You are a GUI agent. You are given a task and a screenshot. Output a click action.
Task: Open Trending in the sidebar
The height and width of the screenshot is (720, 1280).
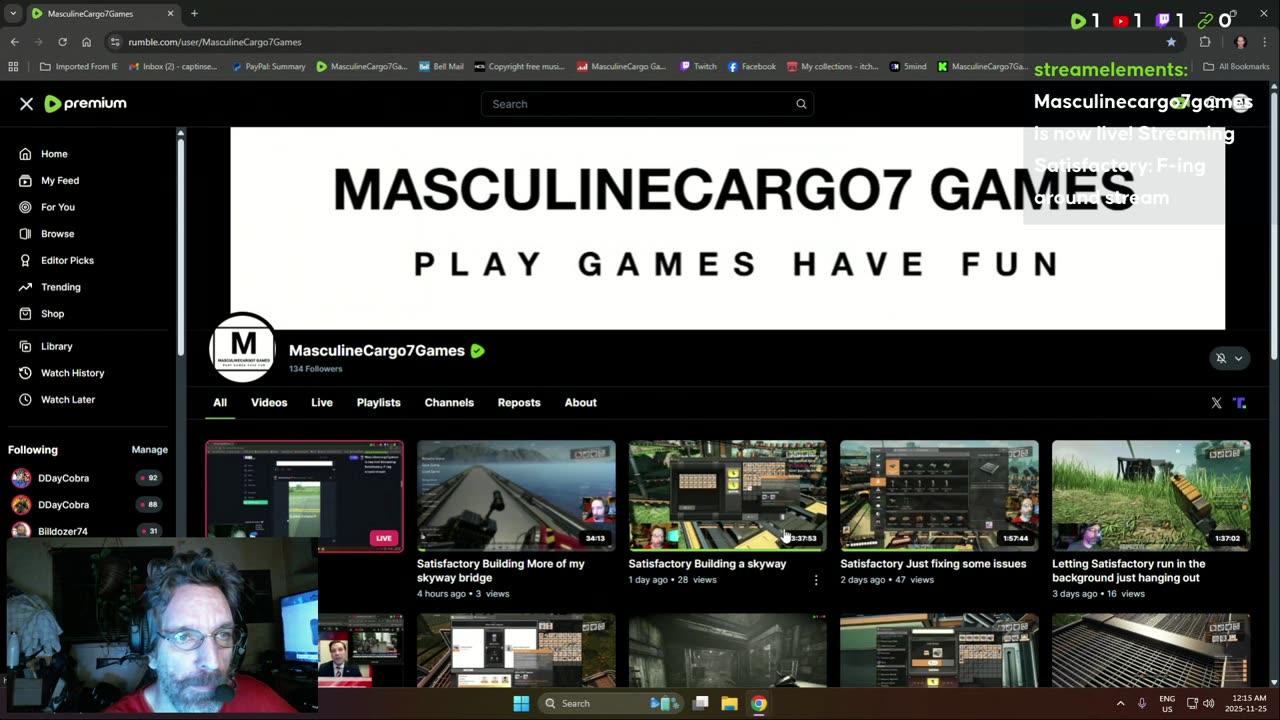point(61,287)
